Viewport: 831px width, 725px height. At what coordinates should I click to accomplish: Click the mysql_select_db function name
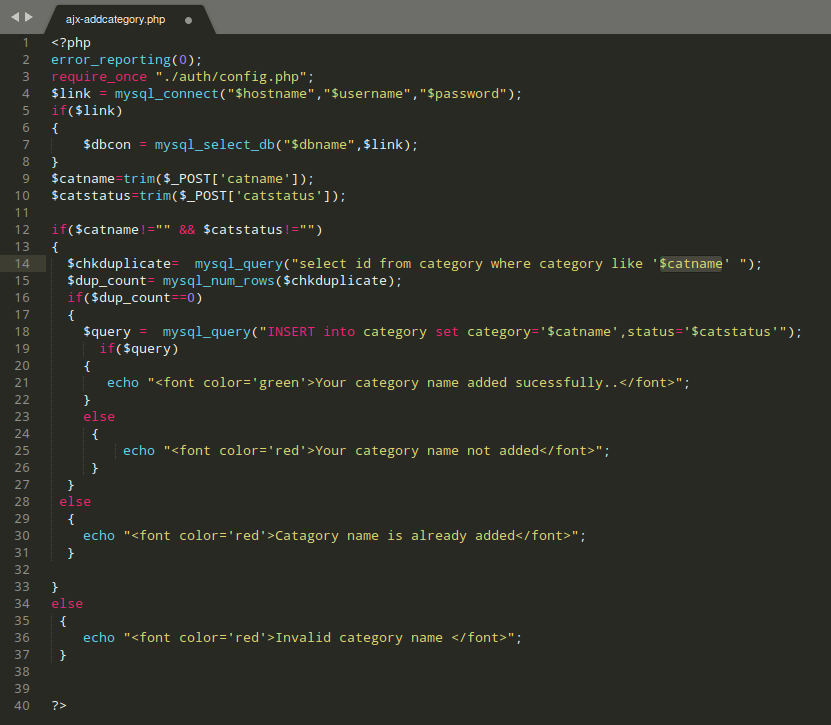[214, 145]
